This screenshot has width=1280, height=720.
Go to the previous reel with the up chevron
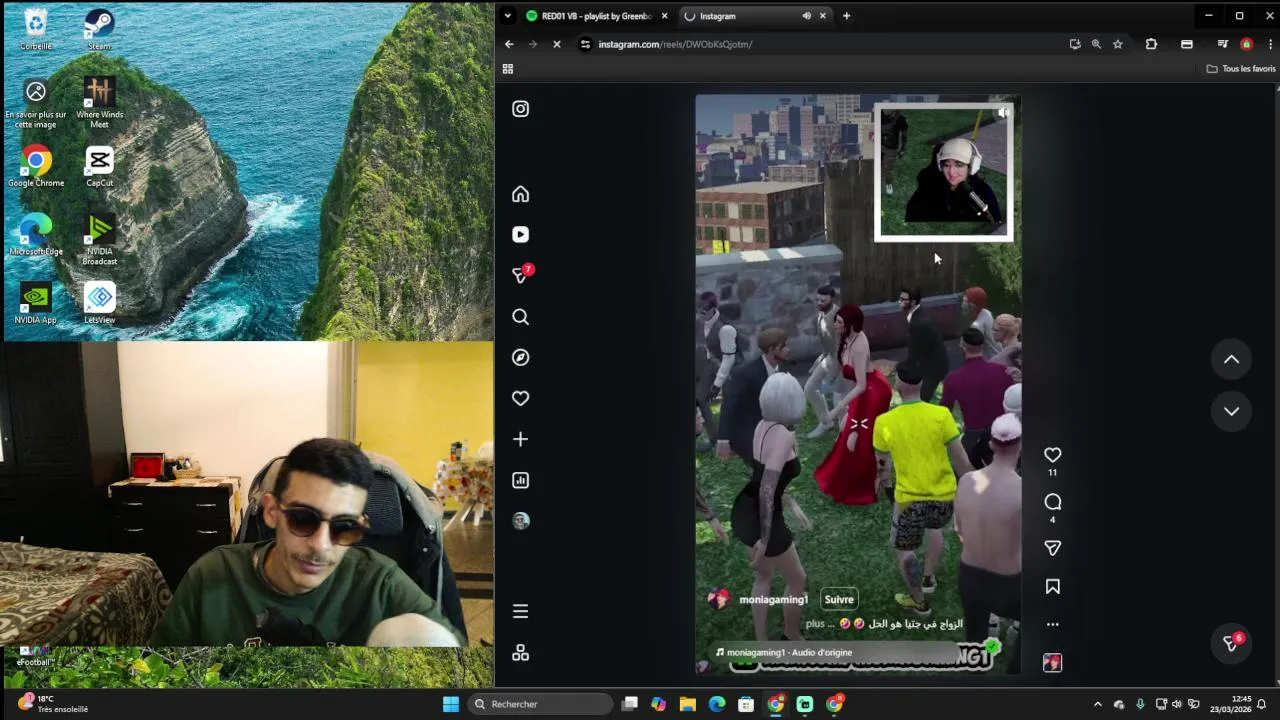click(1231, 360)
